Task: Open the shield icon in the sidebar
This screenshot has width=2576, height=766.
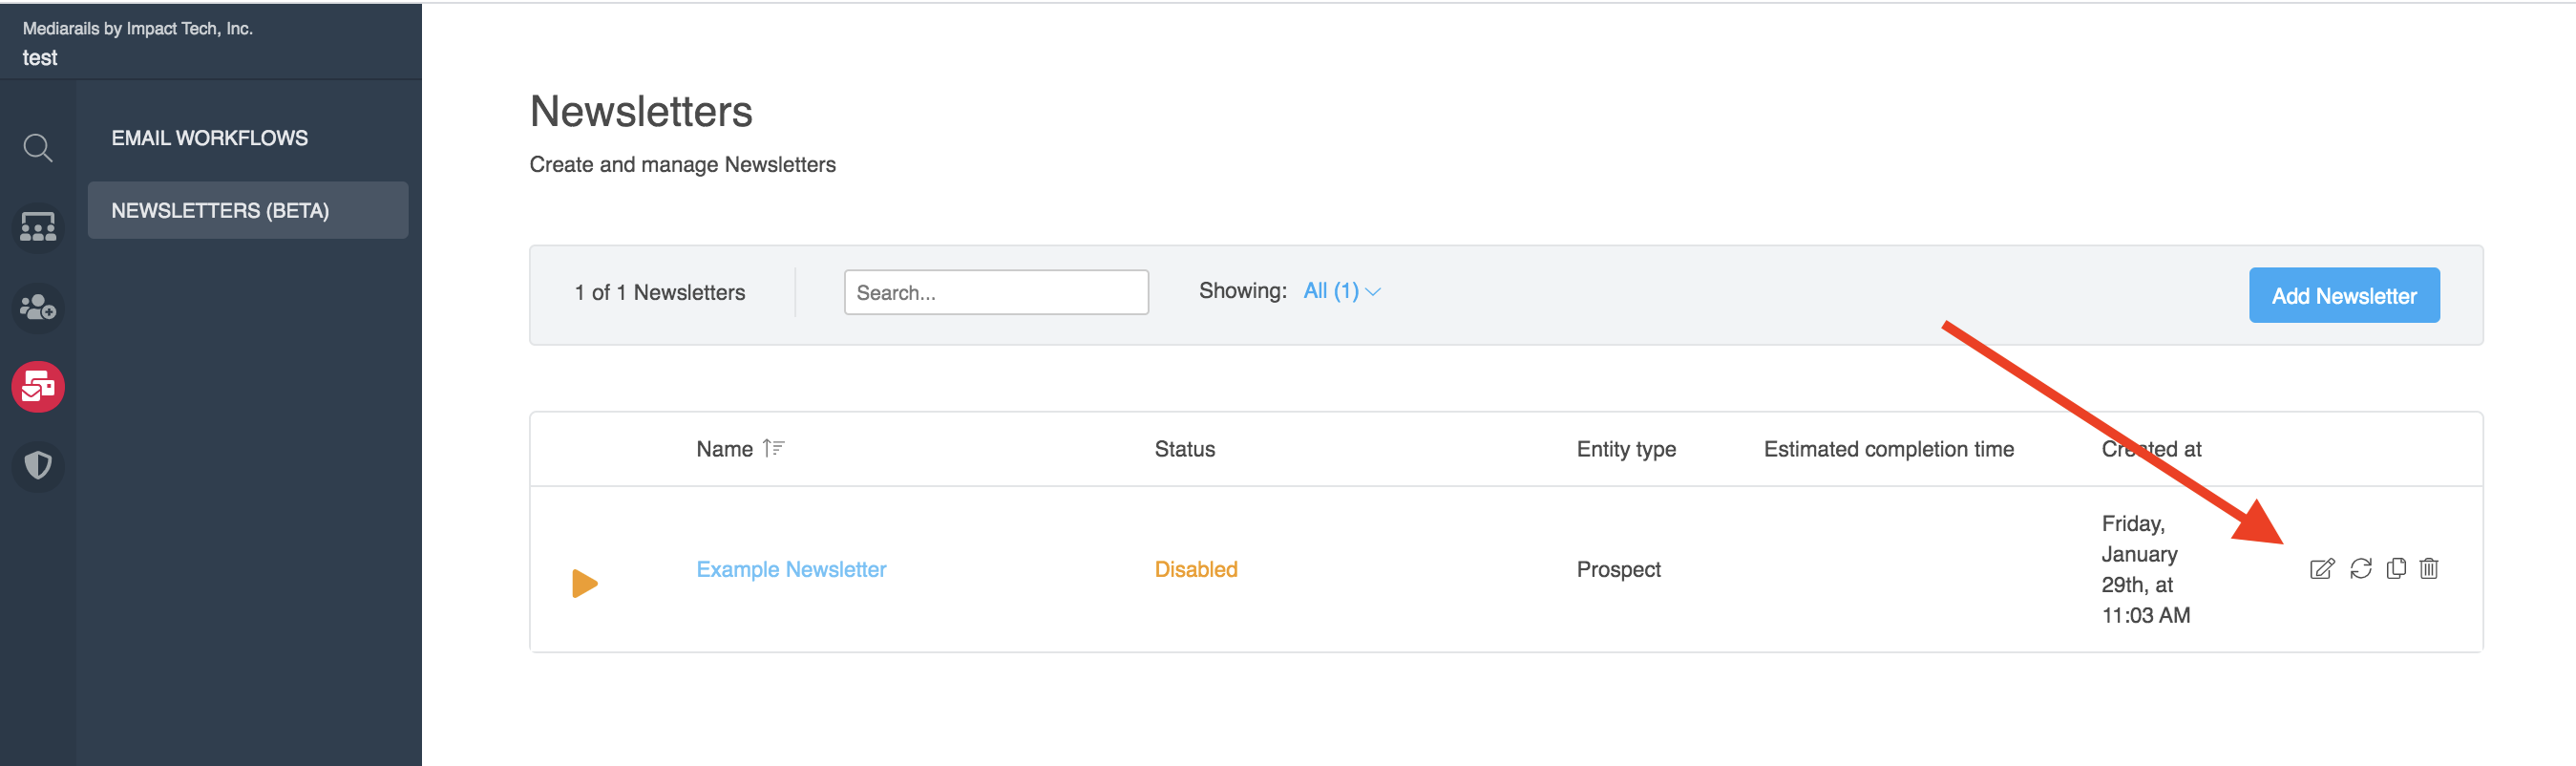Action: pos(38,466)
